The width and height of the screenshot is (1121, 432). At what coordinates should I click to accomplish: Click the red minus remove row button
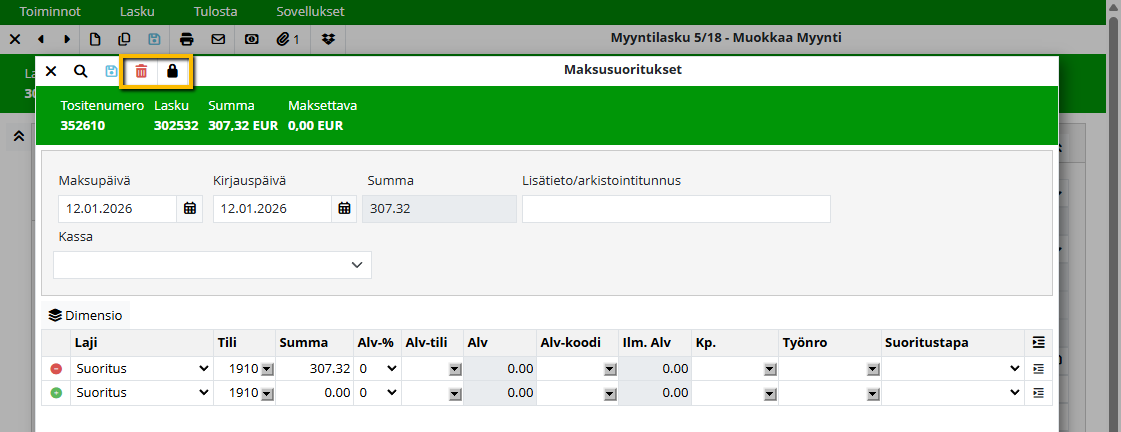click(56, 369)
